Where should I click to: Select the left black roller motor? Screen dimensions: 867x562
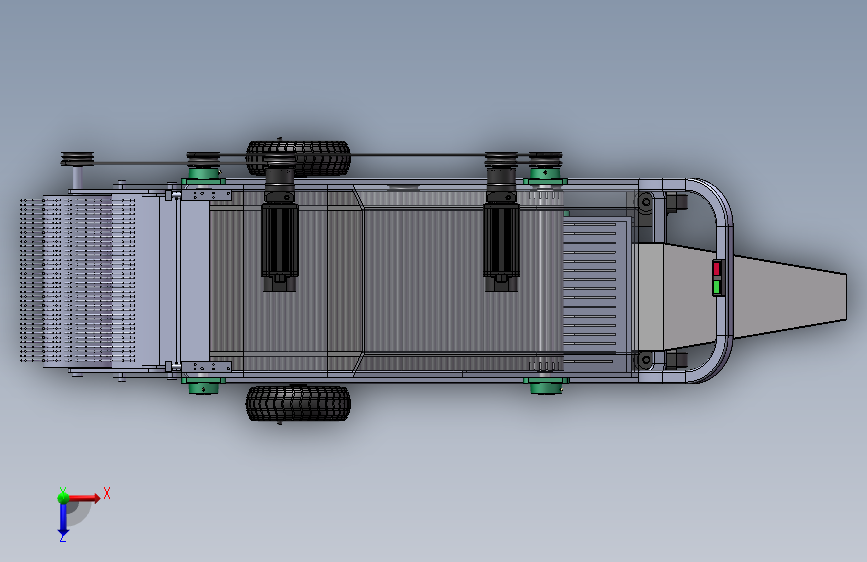pyautogui.click(x=280, y=239)
